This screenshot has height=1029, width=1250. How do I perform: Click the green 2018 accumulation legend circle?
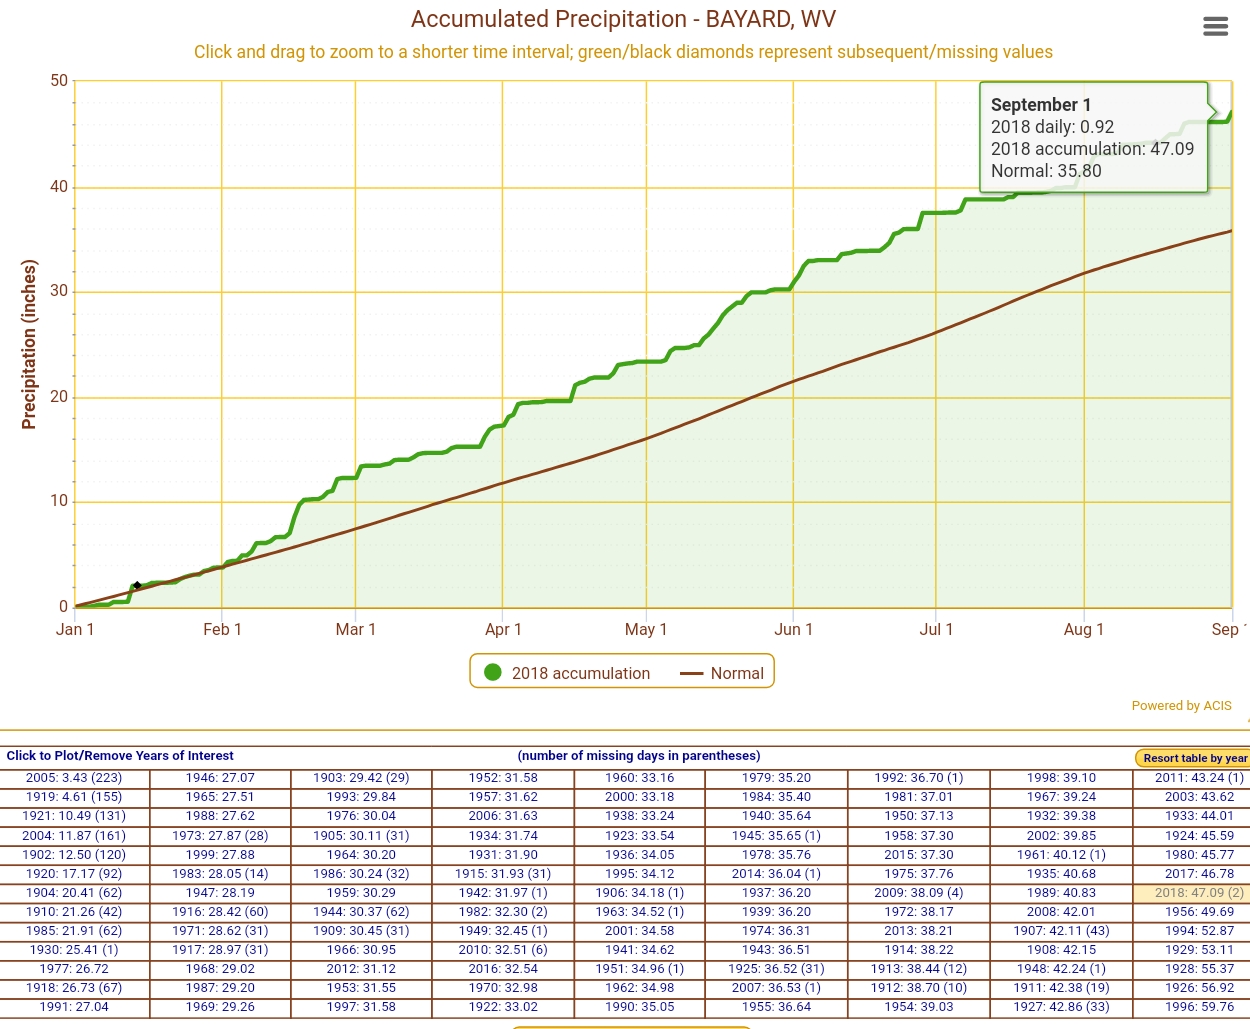pos(492,673)
